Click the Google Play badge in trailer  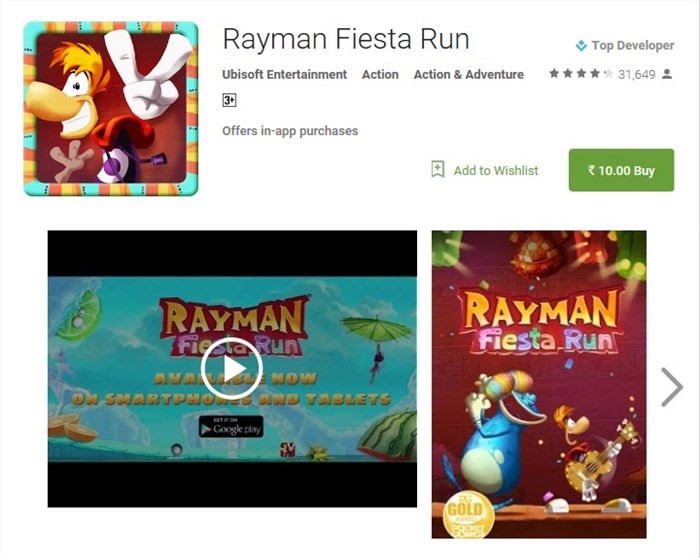click(x=231, y=427)
